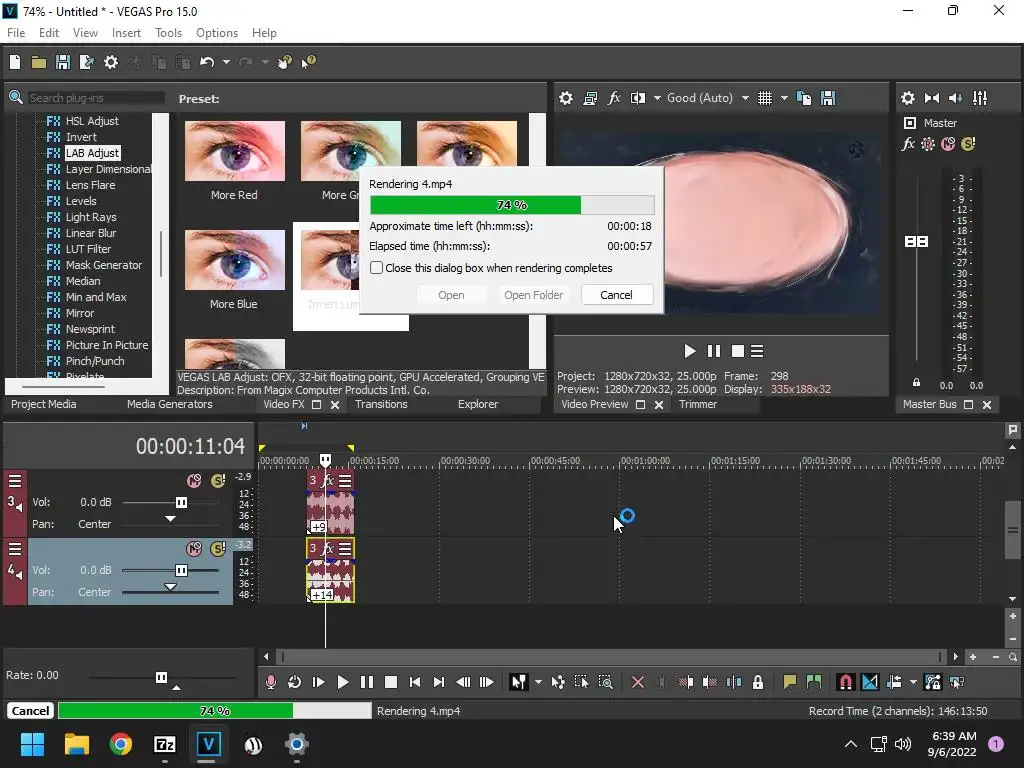The width and height of the screenshot is (1024, 768).
Task: Click the New project icon in toolbar
Action: click(14, 62)
